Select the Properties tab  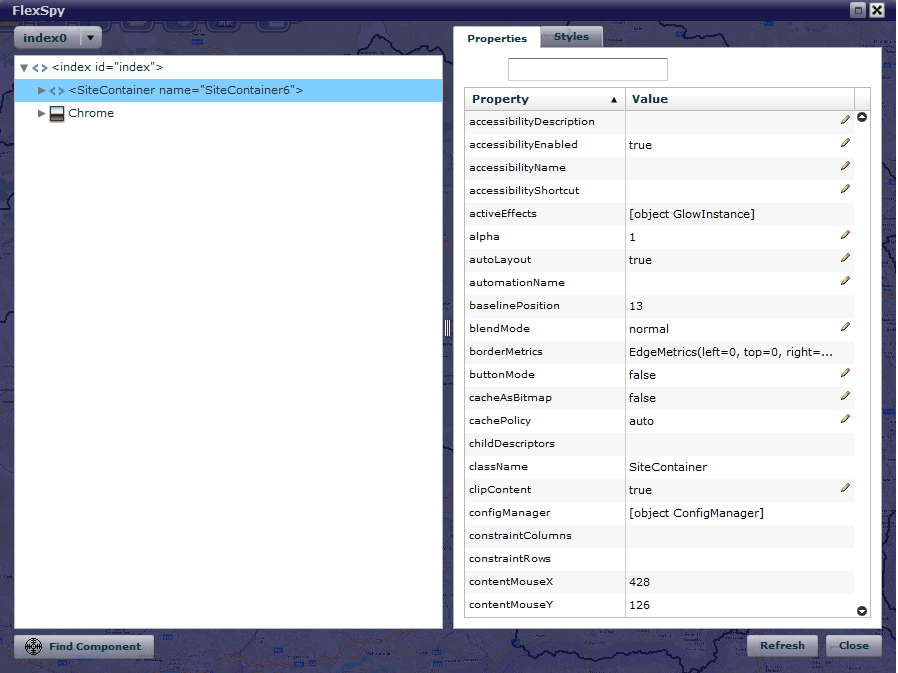497,38
